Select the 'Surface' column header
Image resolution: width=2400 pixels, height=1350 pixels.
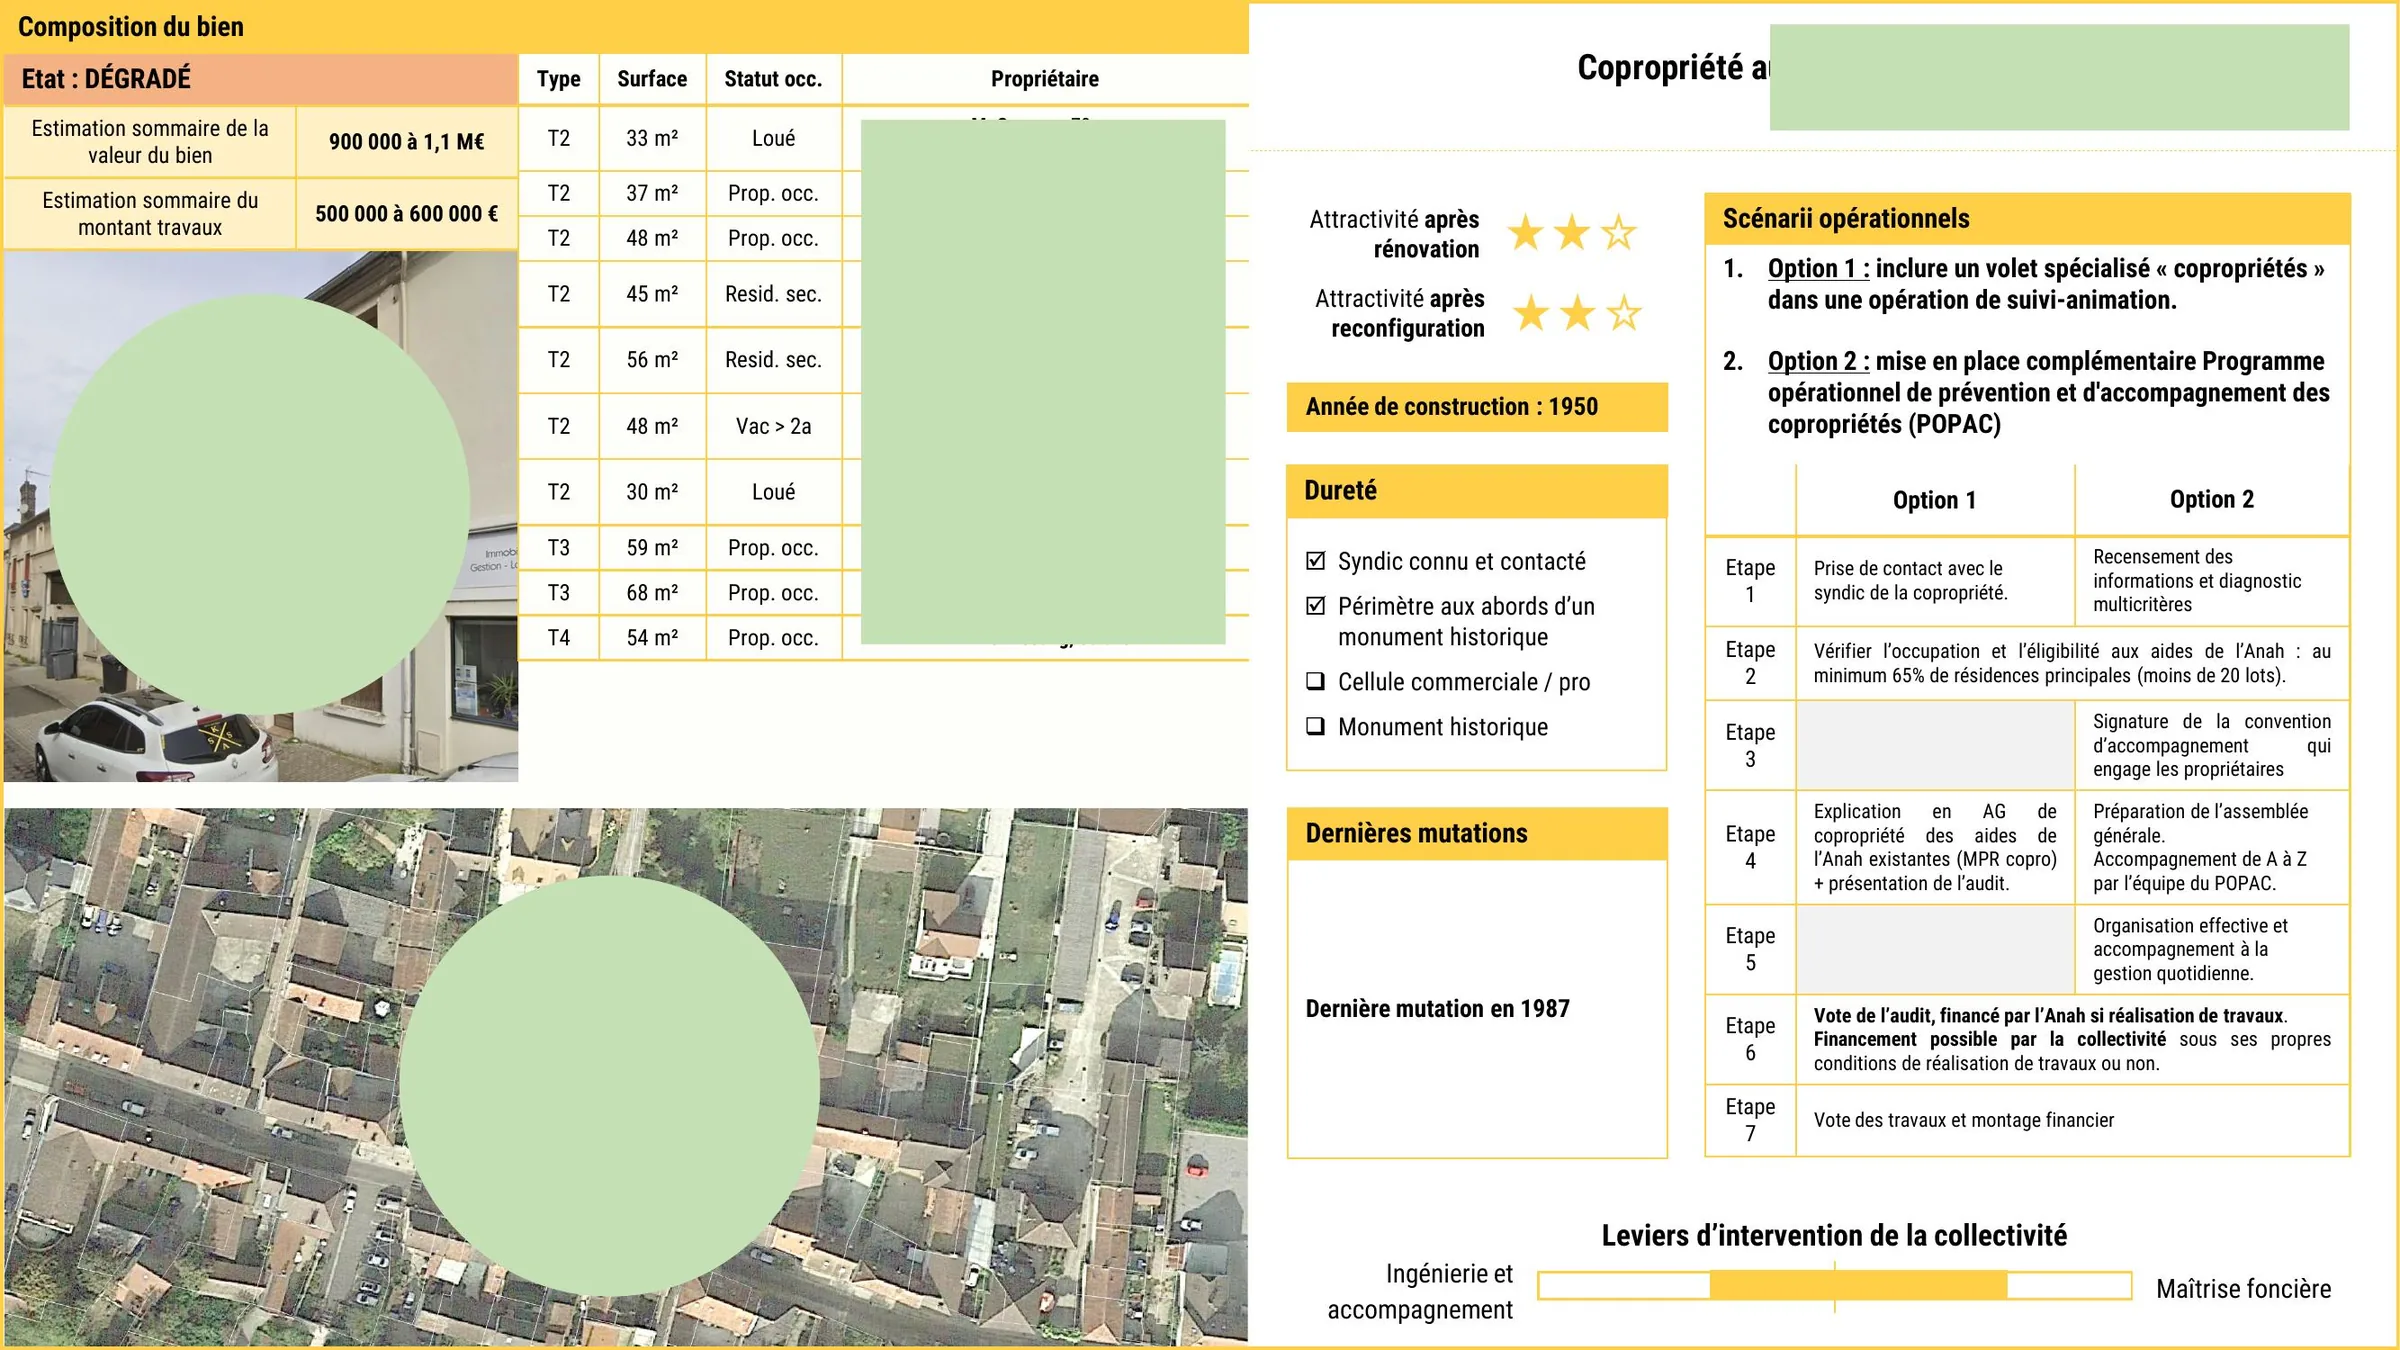pos(652,79)
